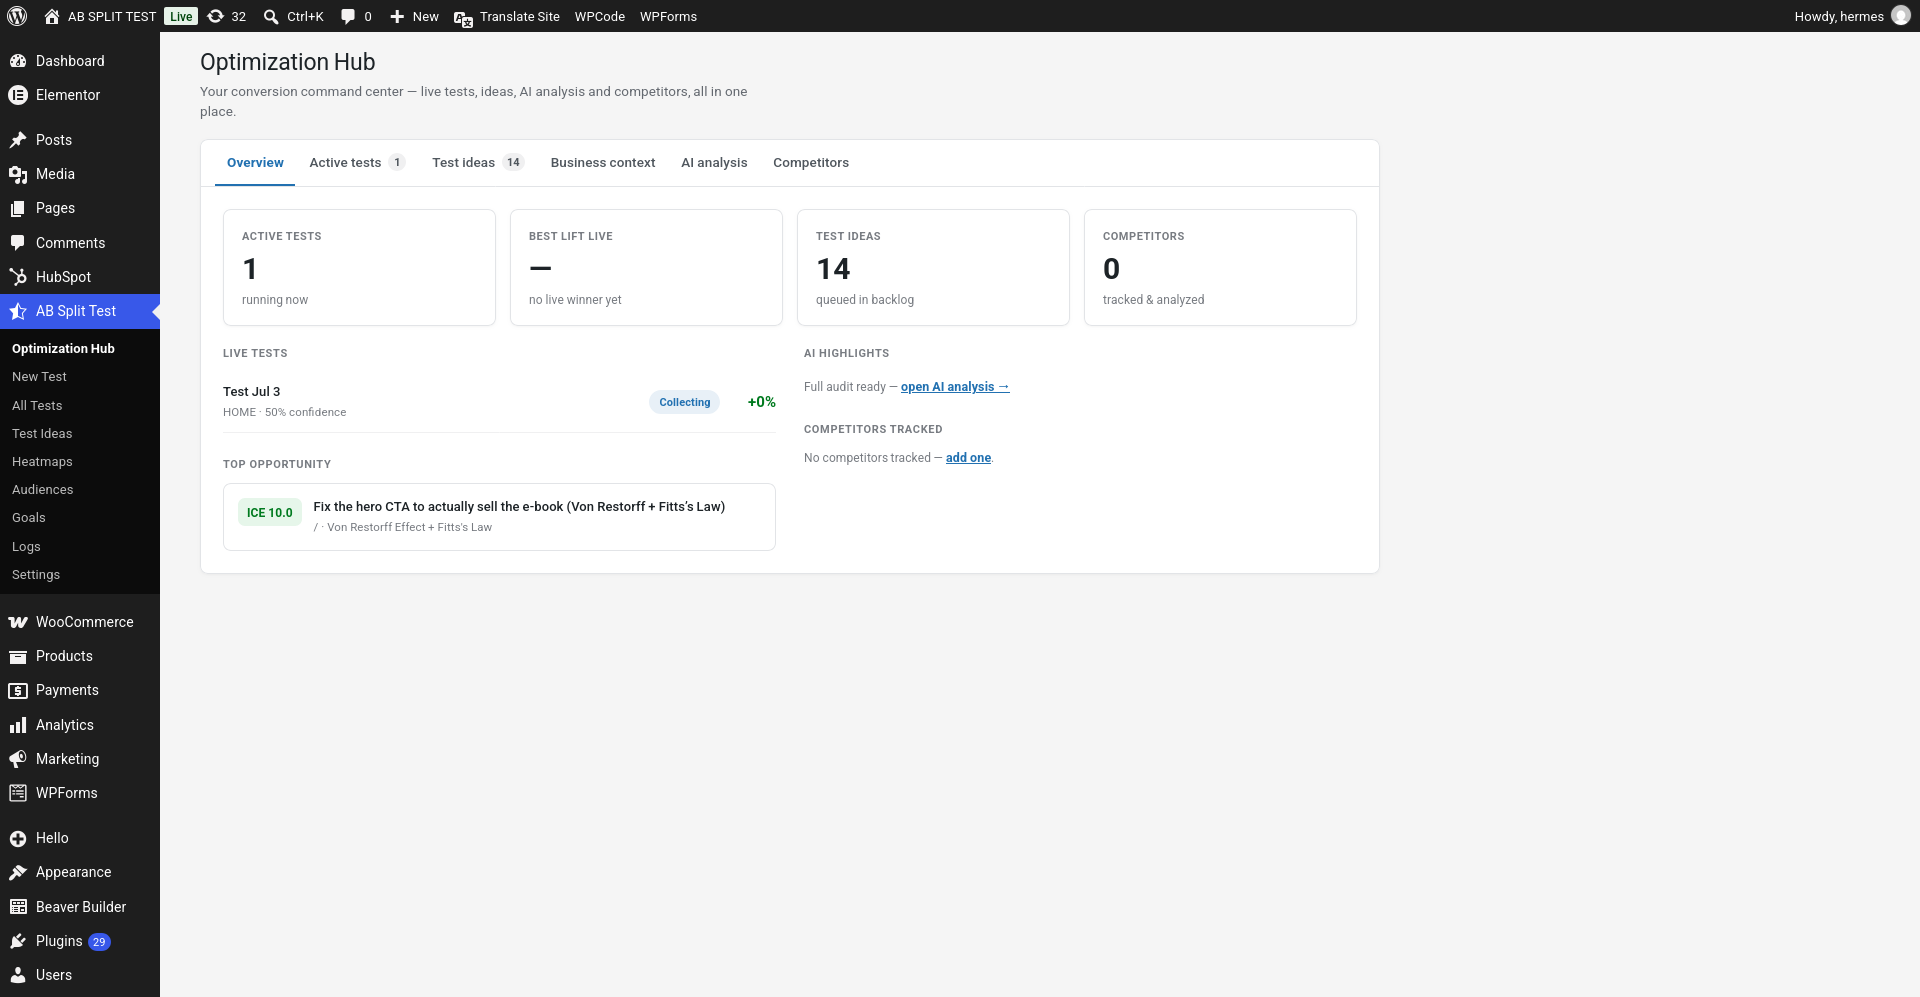Click the WordPress logo icon
This screenshot has width=1920, height=997.
[17, 16]
